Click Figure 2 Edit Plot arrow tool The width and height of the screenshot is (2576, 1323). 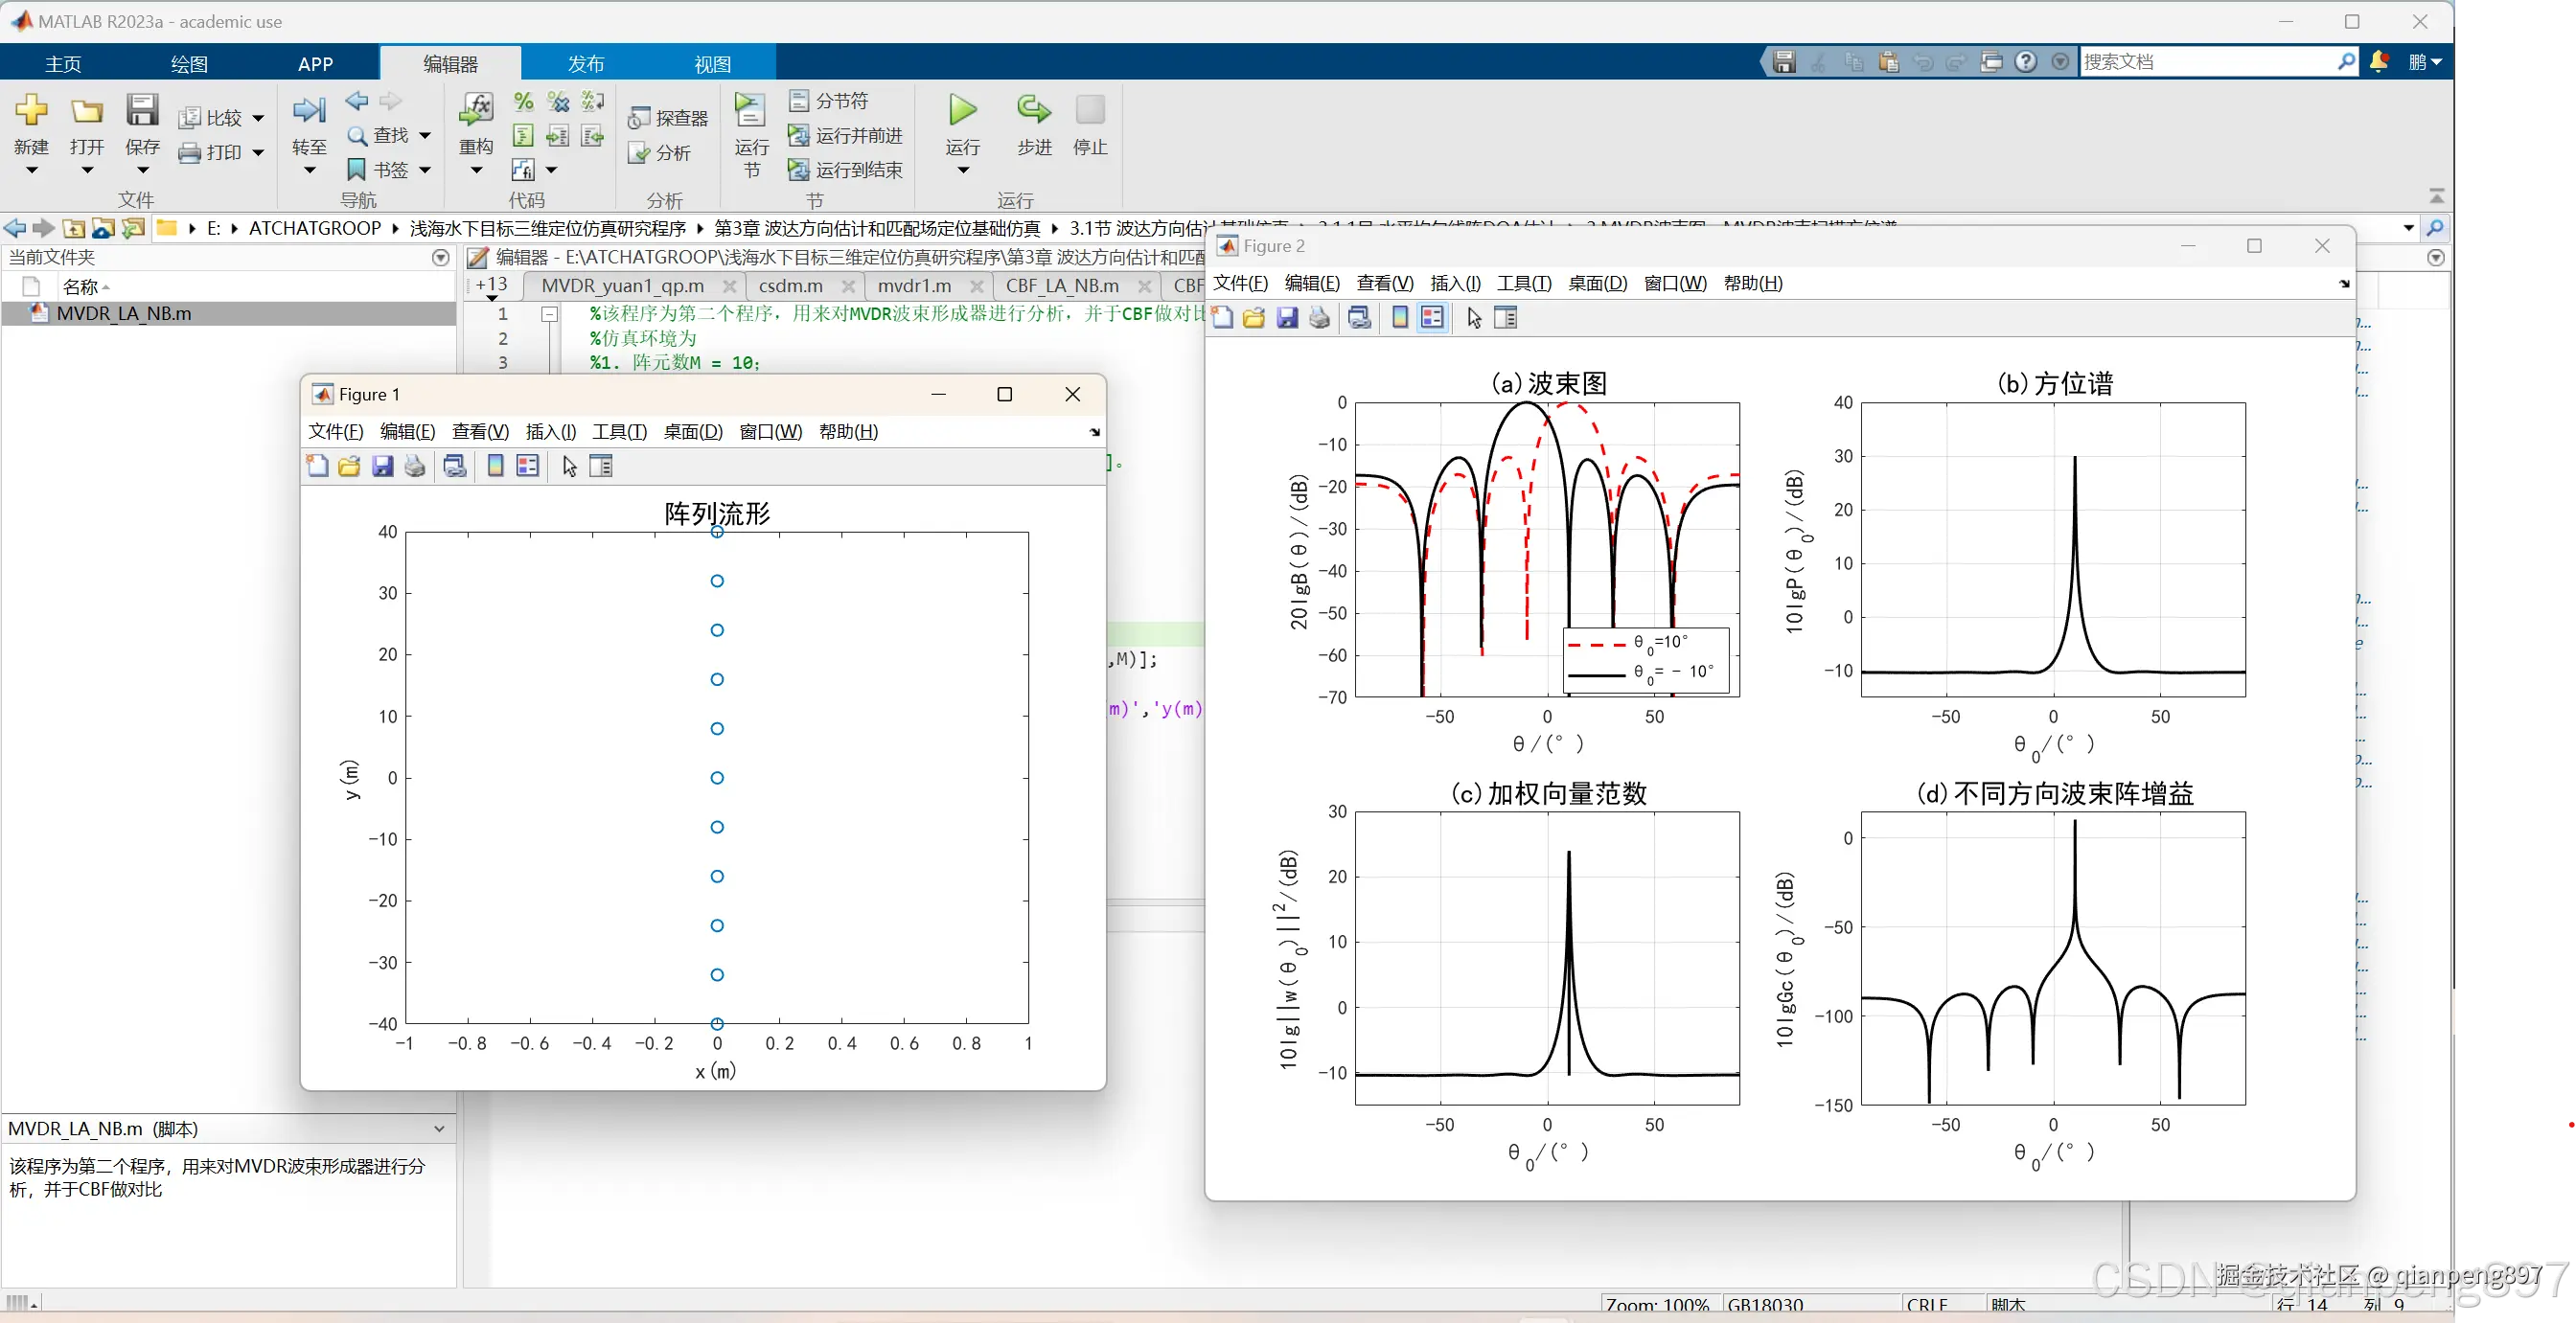pyautogui.click(x=1474, y=318)
